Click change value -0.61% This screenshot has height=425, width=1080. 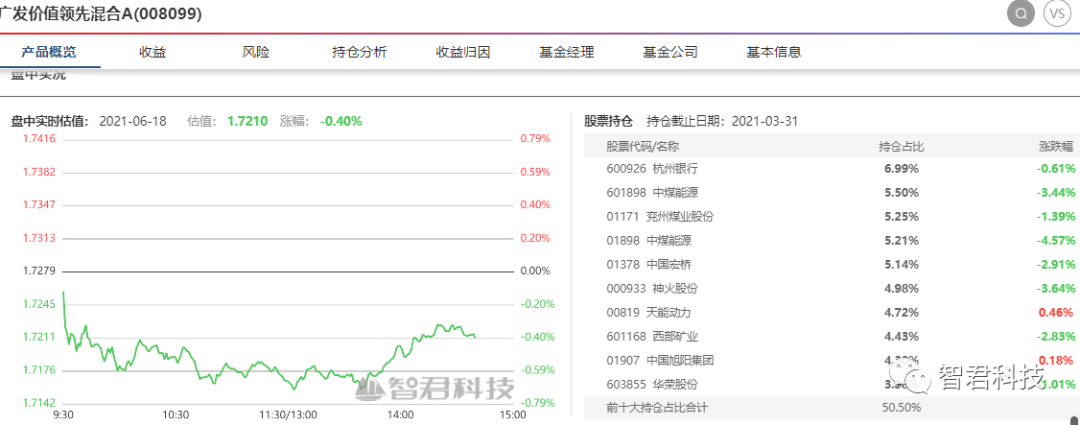[x=1055, y=169]
